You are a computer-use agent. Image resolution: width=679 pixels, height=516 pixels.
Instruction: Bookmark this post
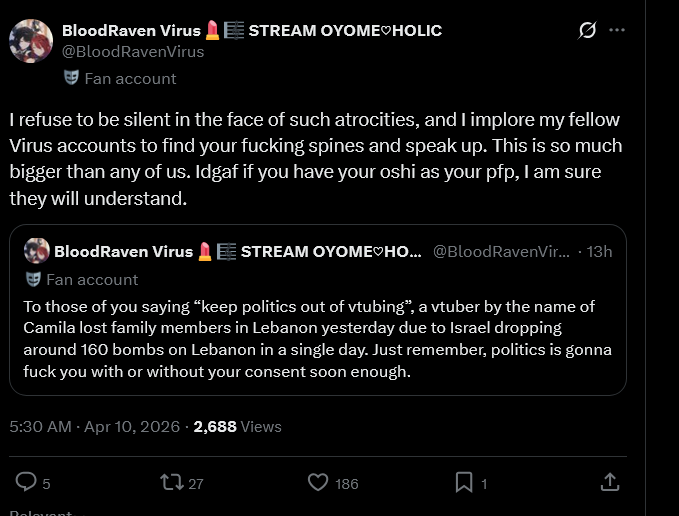[x=464, y=482]
